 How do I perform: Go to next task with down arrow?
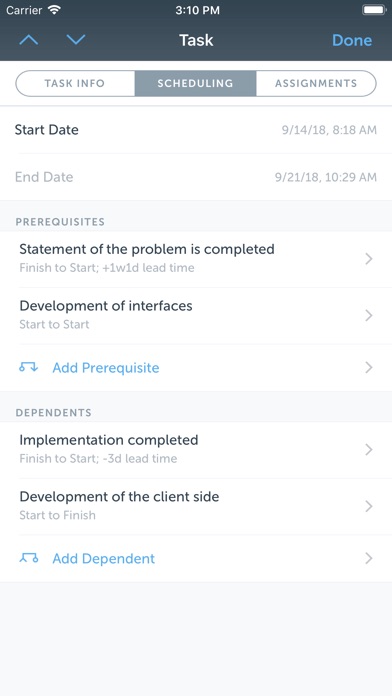pyautogui.click(x=75, y=40)
